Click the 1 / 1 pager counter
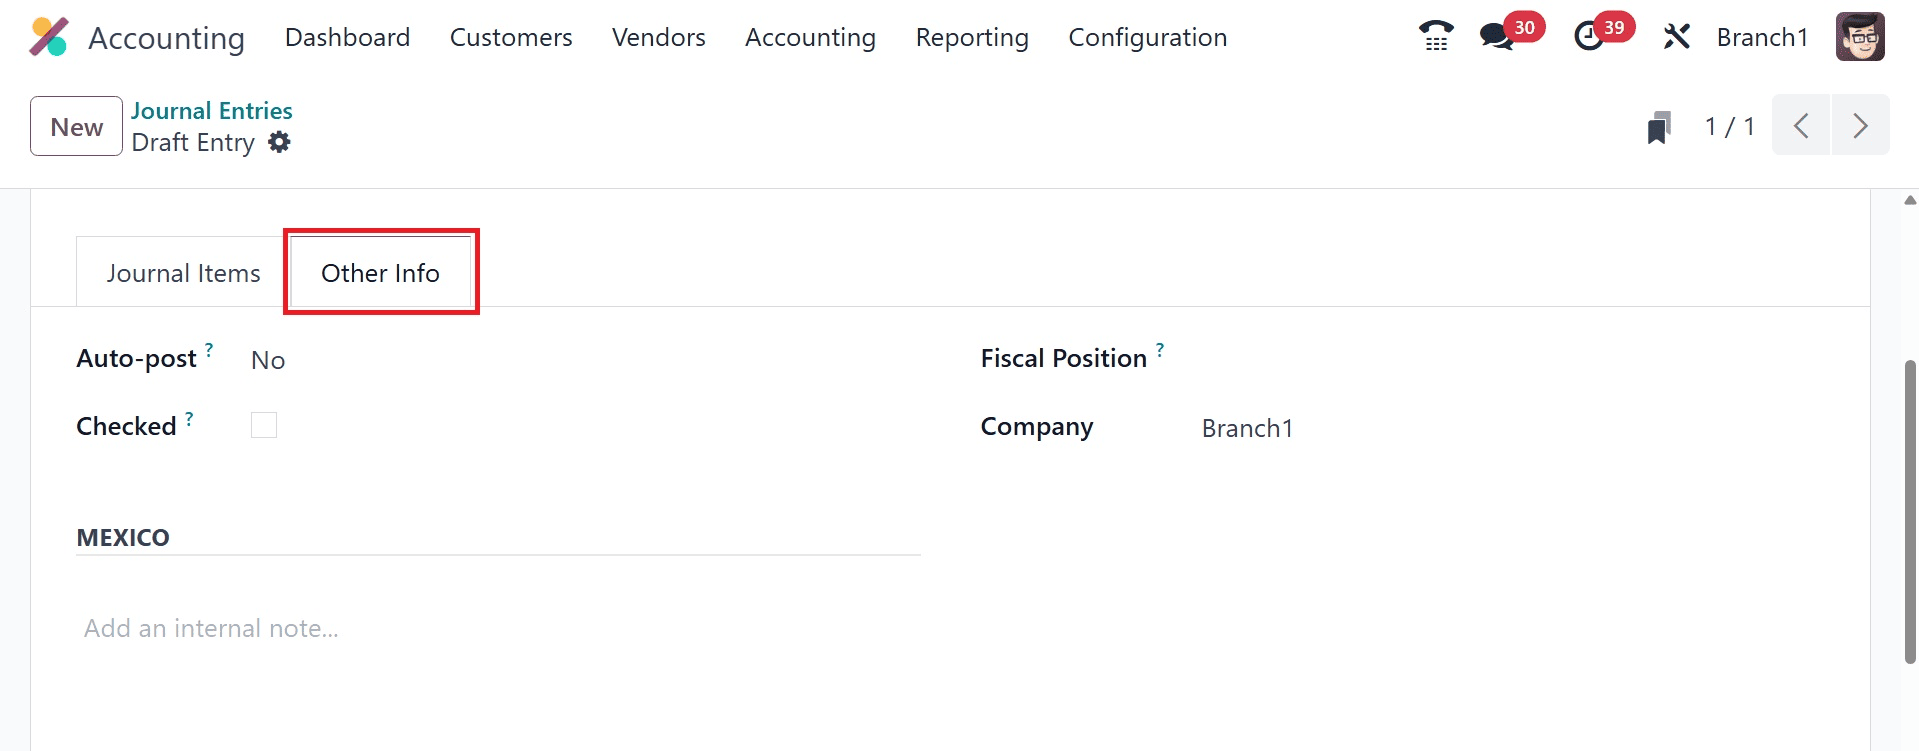Image resolution: width=1919 pixels, height=751 pixels. tap(1730, 126)
